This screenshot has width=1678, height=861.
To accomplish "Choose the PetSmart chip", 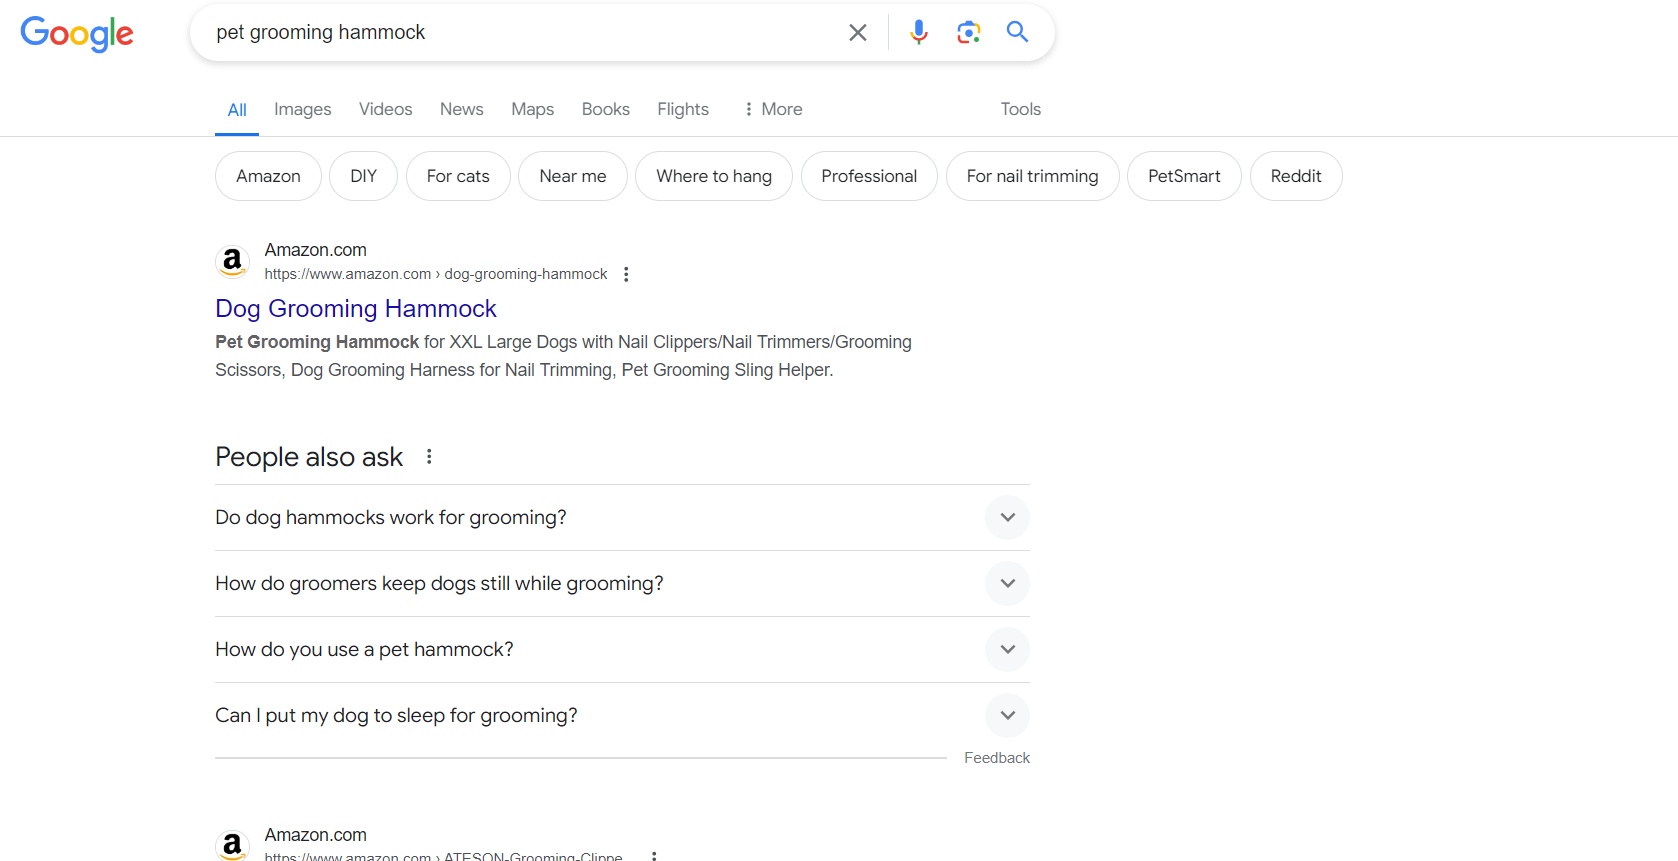I will click(1184, 176).
